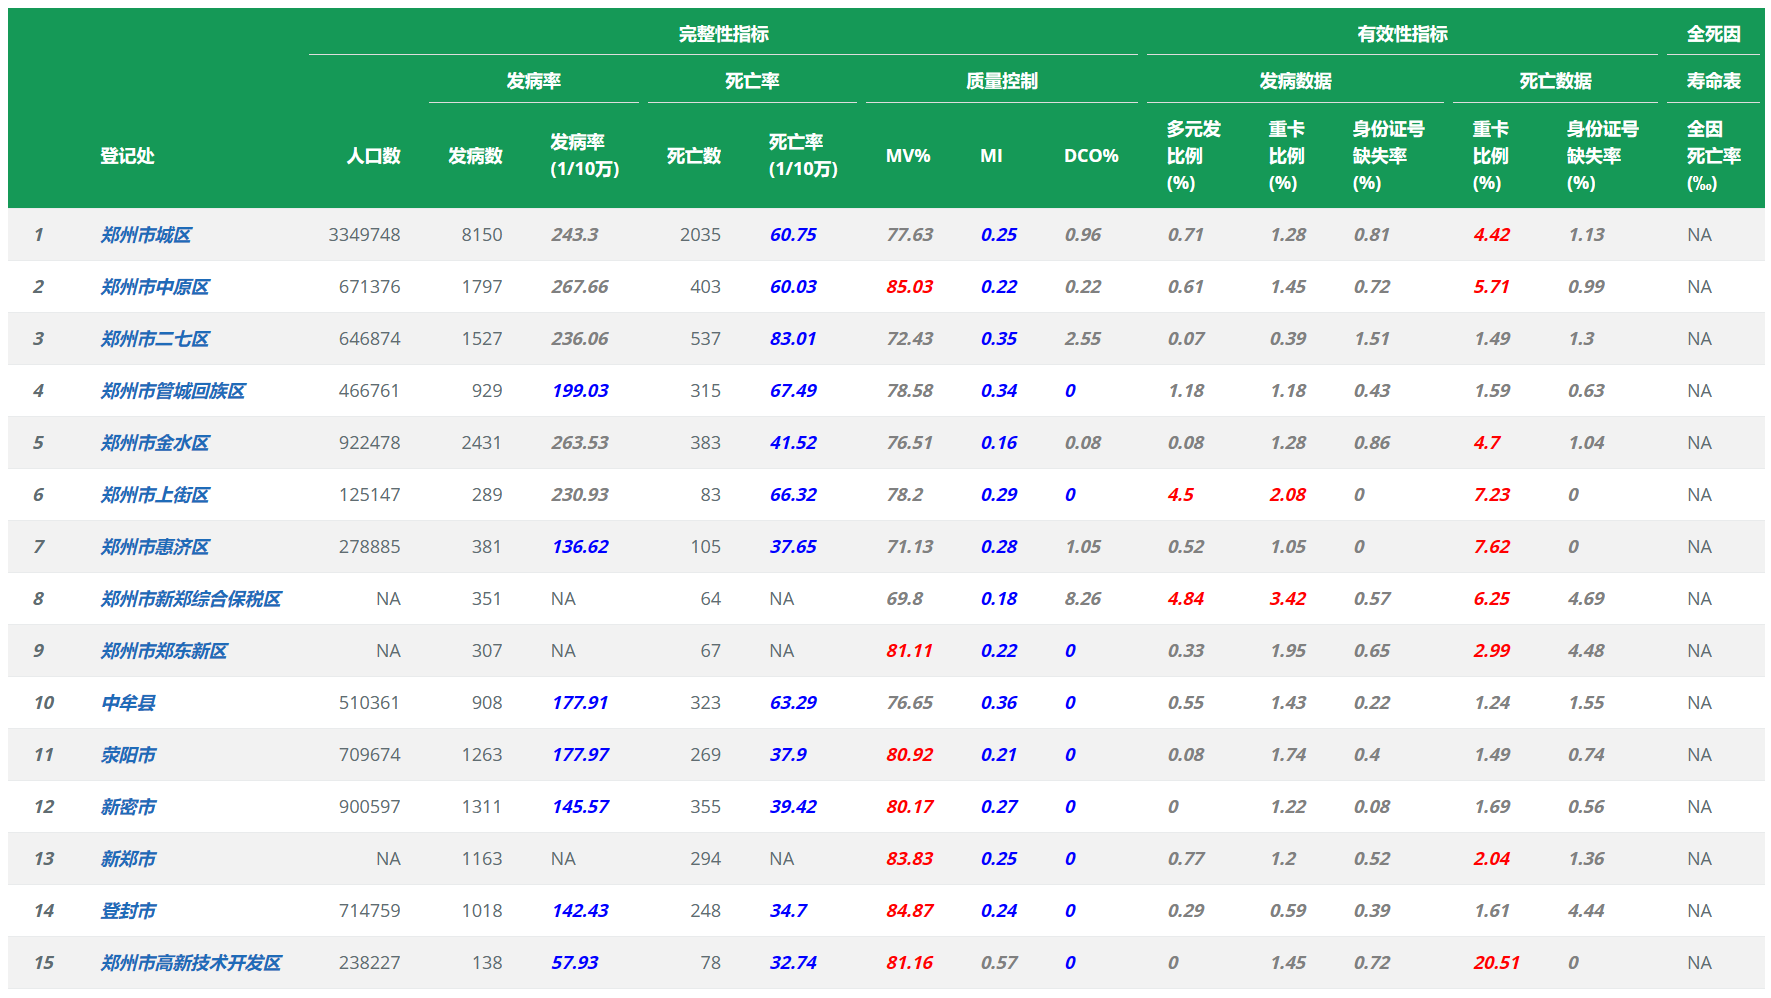Select the 郑州市新郑综合保税区 link
Screen dimensions: 1771x998
191,599
